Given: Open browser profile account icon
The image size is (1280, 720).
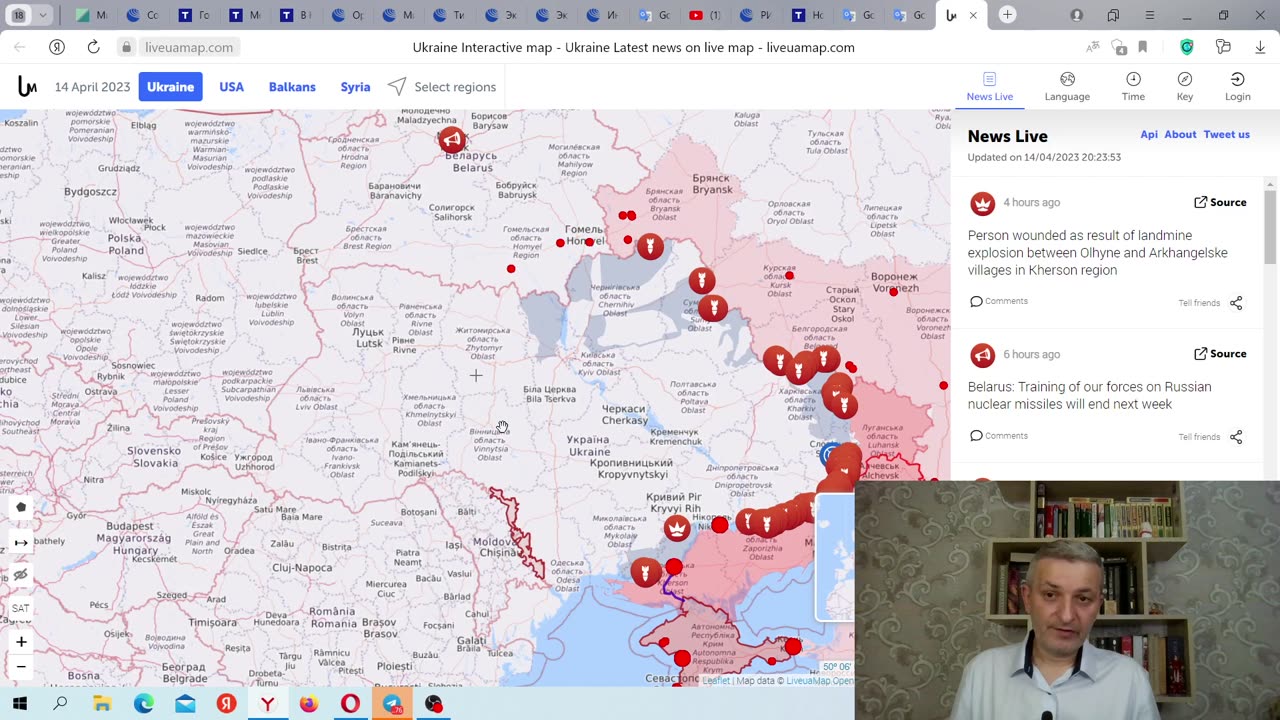Looking at the screenshot, I should pos(1077,15).
